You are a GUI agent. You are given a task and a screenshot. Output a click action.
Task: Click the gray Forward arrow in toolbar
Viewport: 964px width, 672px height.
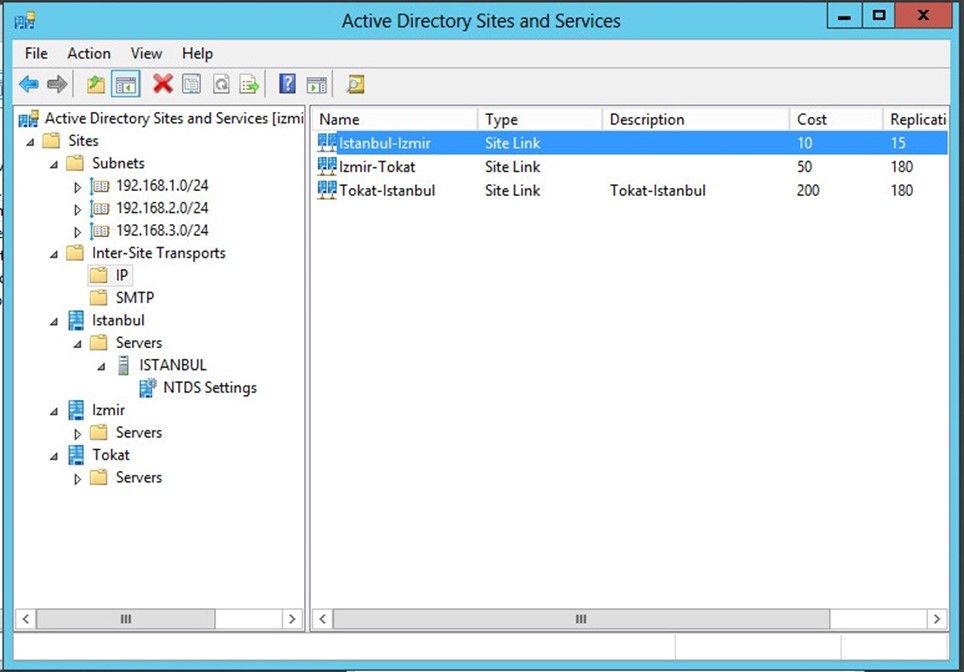click(x=57, y=84)
